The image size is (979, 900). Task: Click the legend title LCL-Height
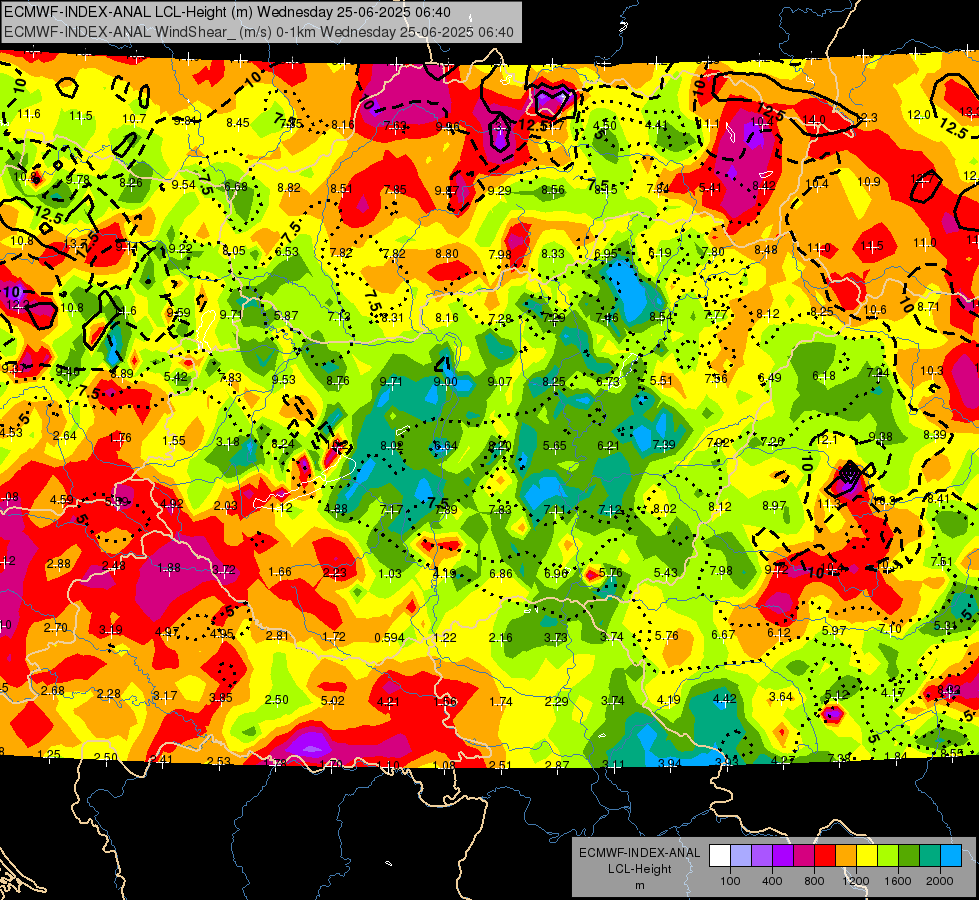coord(639,869)
